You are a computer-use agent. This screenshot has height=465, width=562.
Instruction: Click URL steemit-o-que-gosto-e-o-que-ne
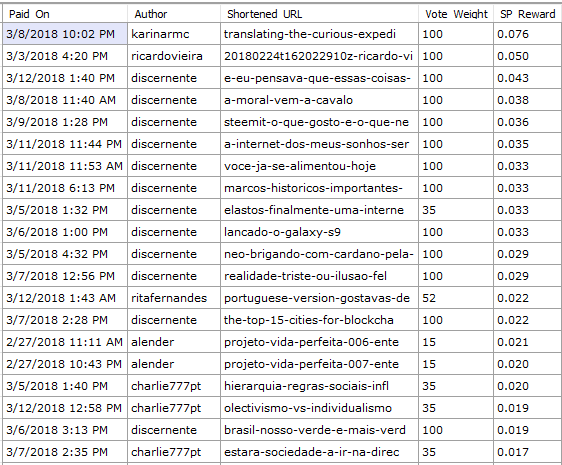319,122
